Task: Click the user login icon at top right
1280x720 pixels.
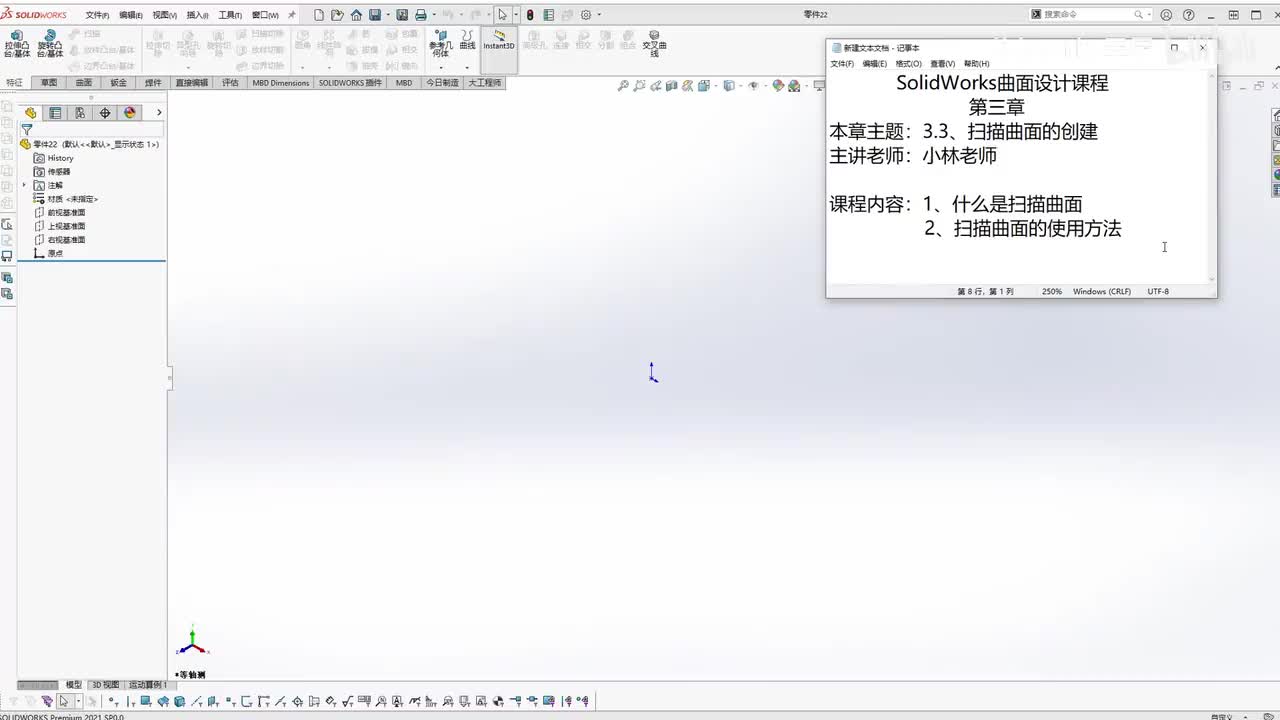Action: point(1166,15)
